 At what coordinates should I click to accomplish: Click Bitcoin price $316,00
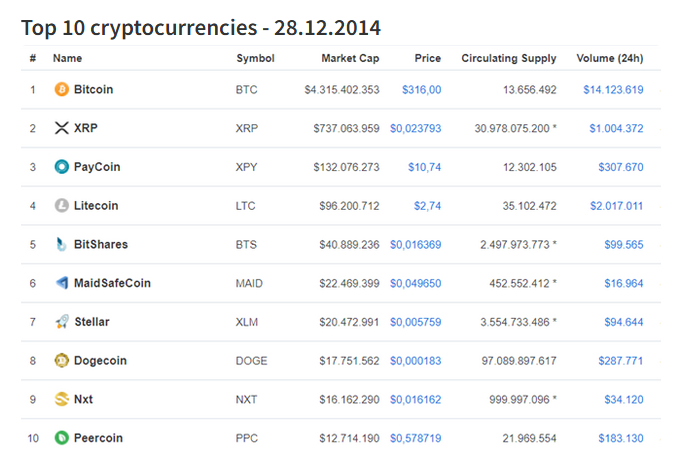[x=422, y=90]
